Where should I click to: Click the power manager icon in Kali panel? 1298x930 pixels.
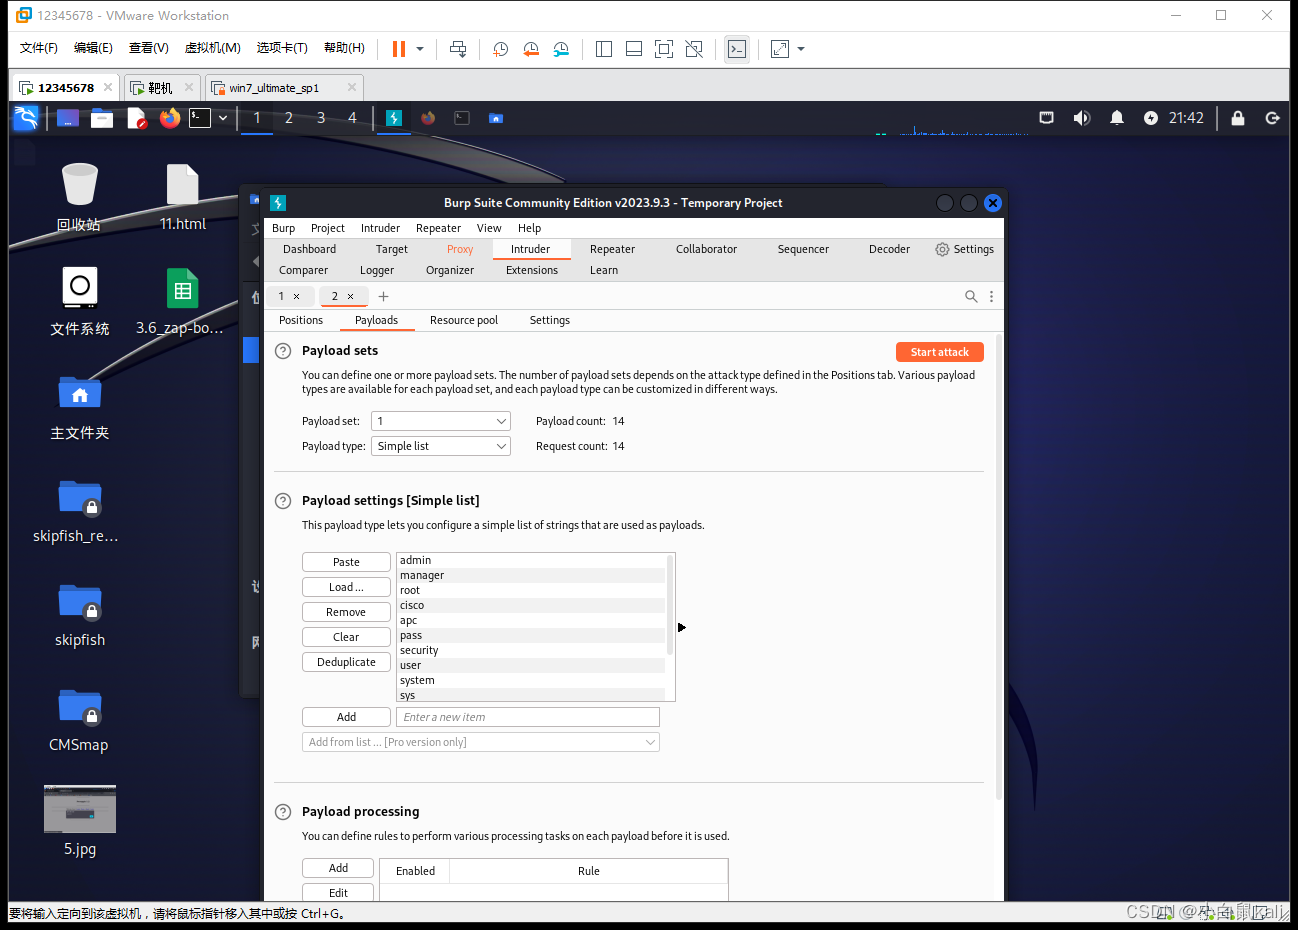click(1151, 118)
